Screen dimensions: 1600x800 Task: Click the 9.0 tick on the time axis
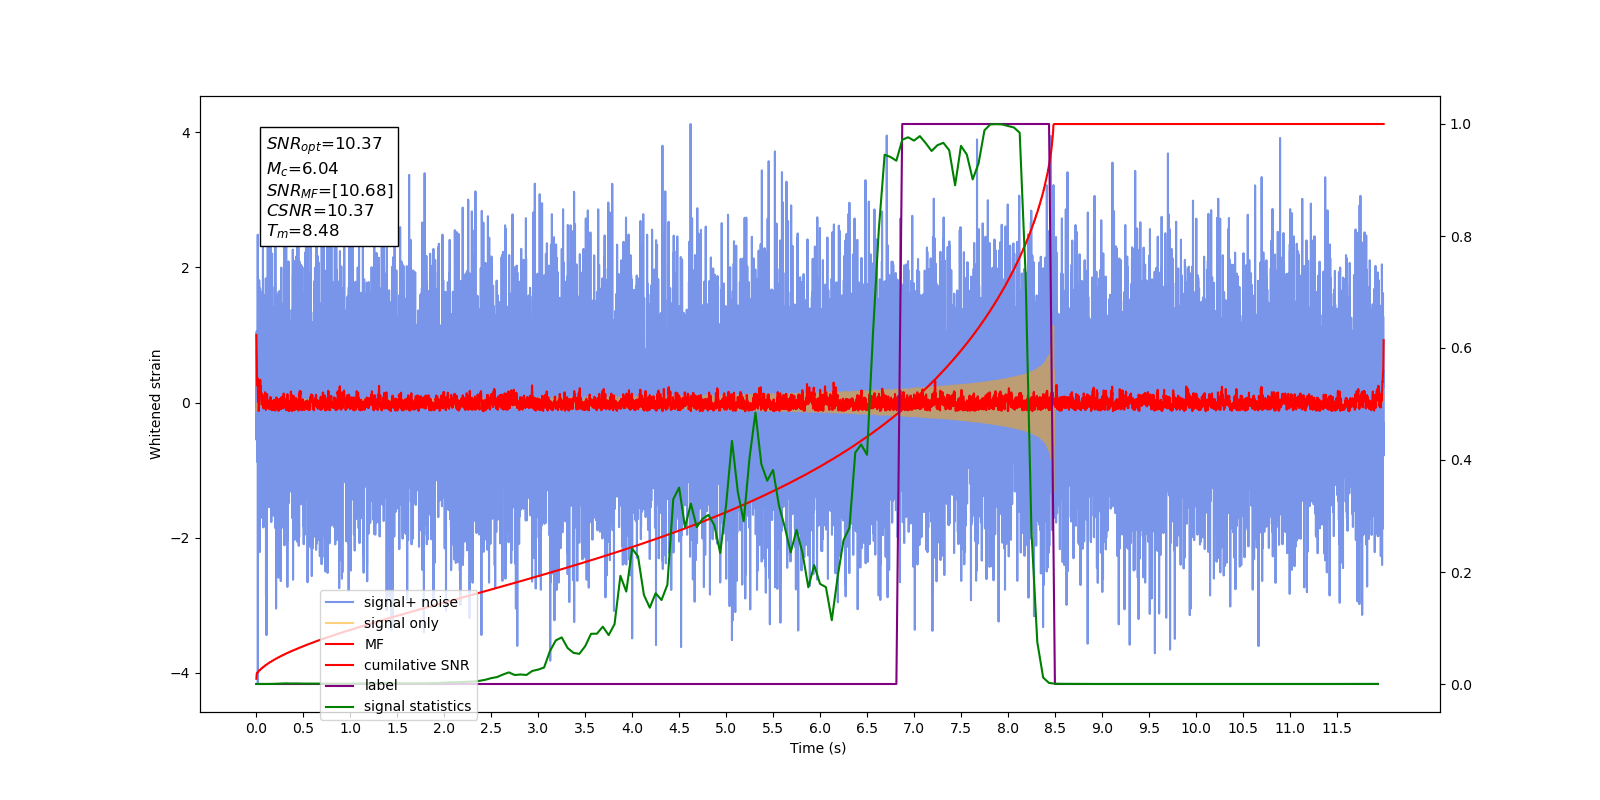[x=1102, y=728]
